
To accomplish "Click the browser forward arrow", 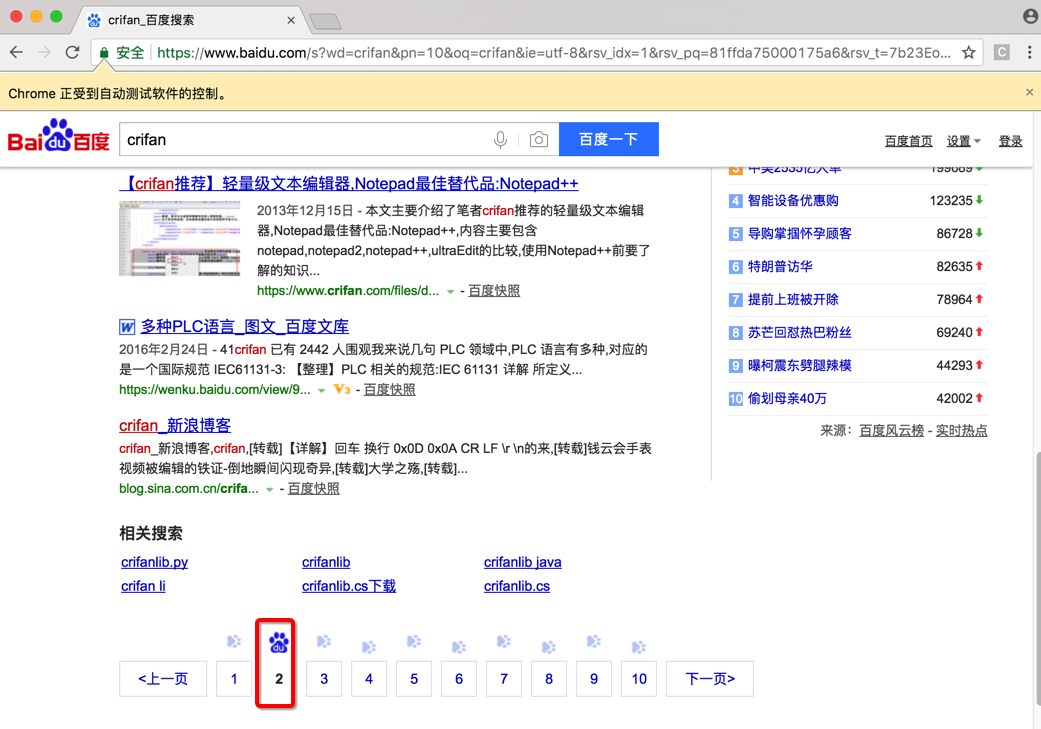I will (x=44, y=52).
